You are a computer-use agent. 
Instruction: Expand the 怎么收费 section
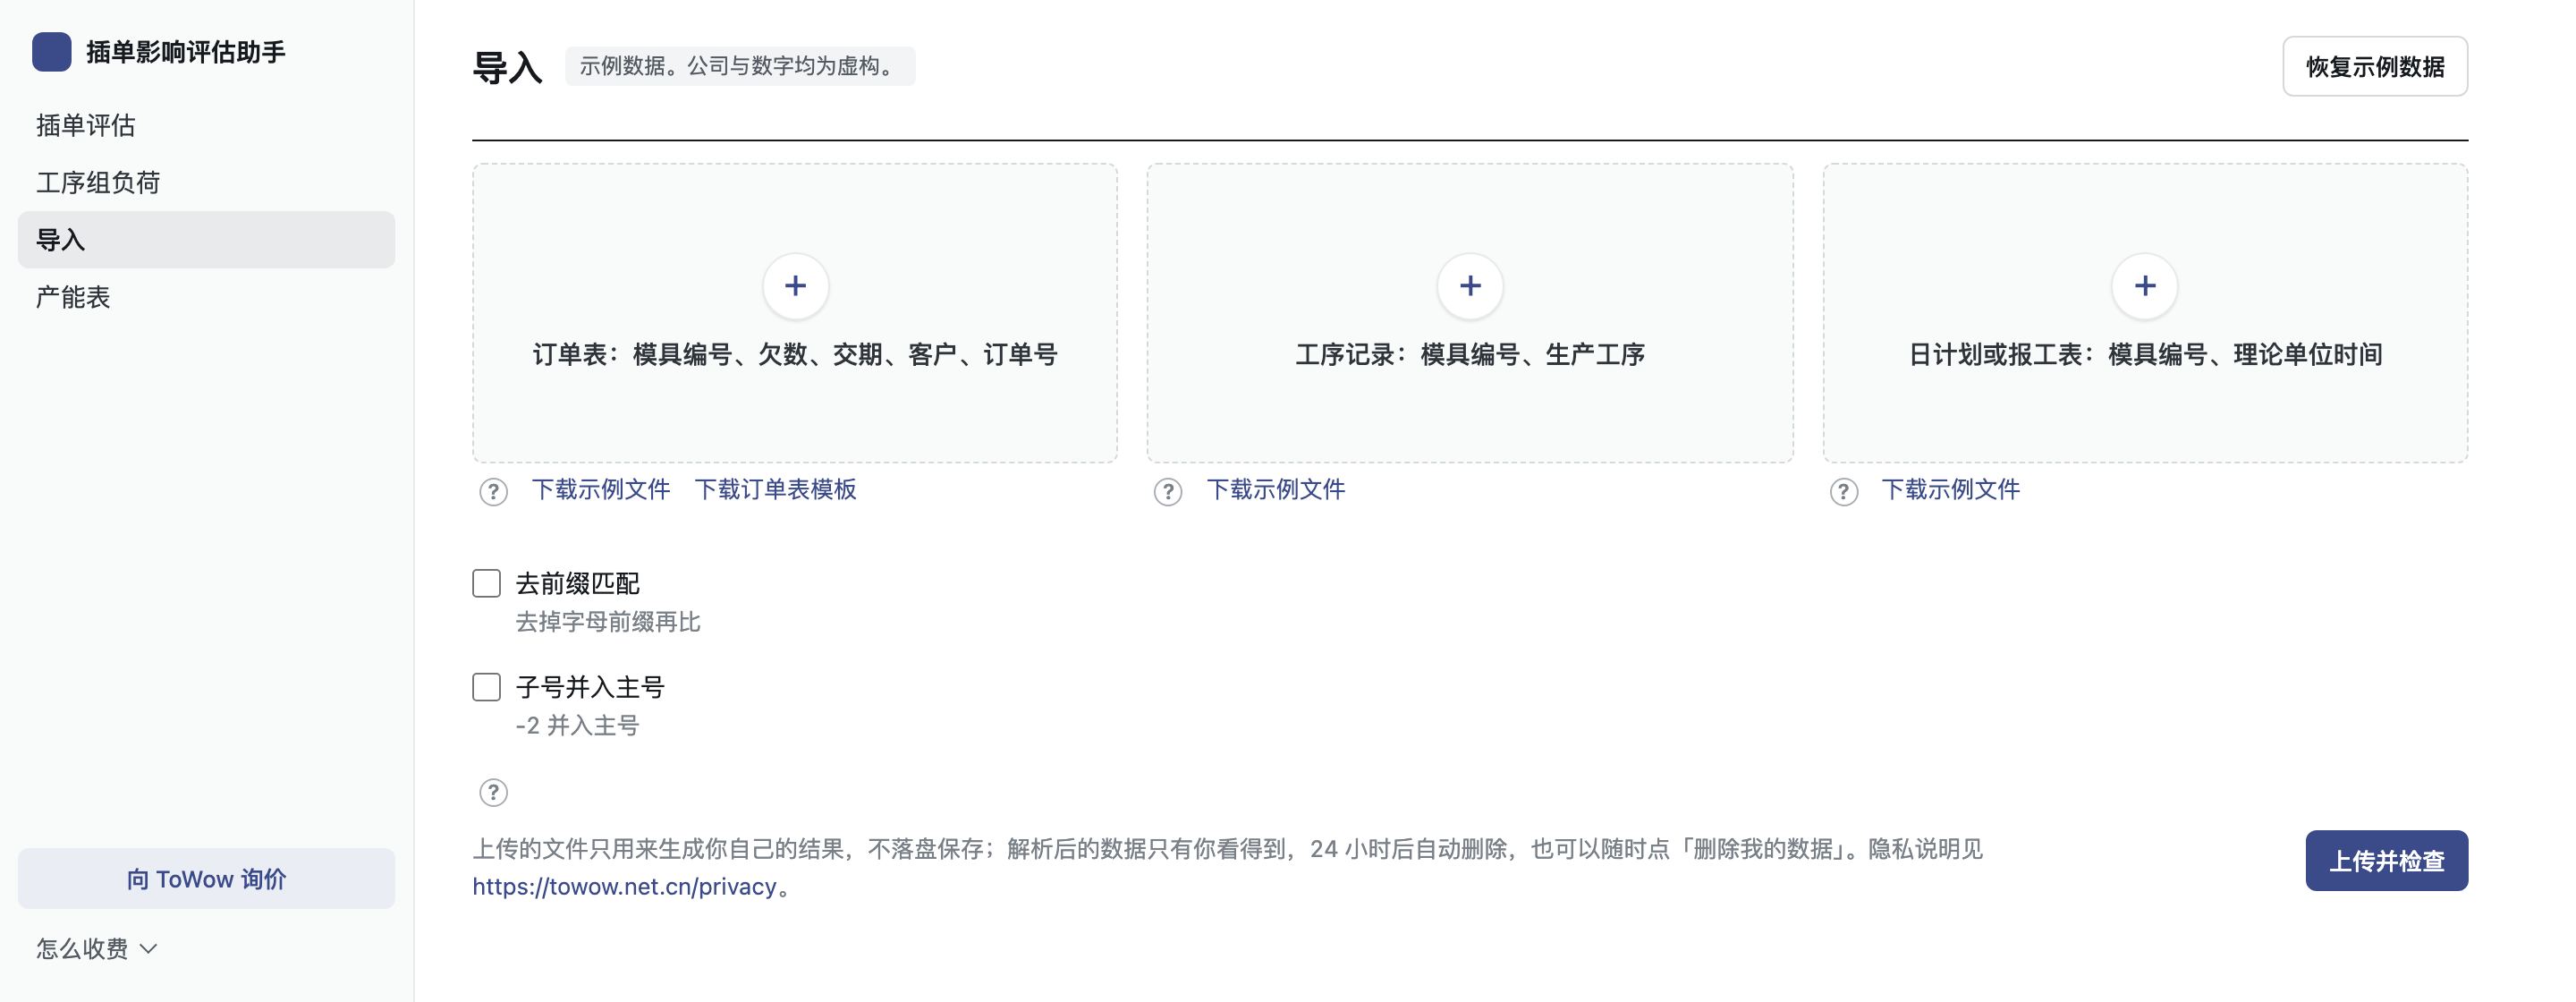pos(97,948)
